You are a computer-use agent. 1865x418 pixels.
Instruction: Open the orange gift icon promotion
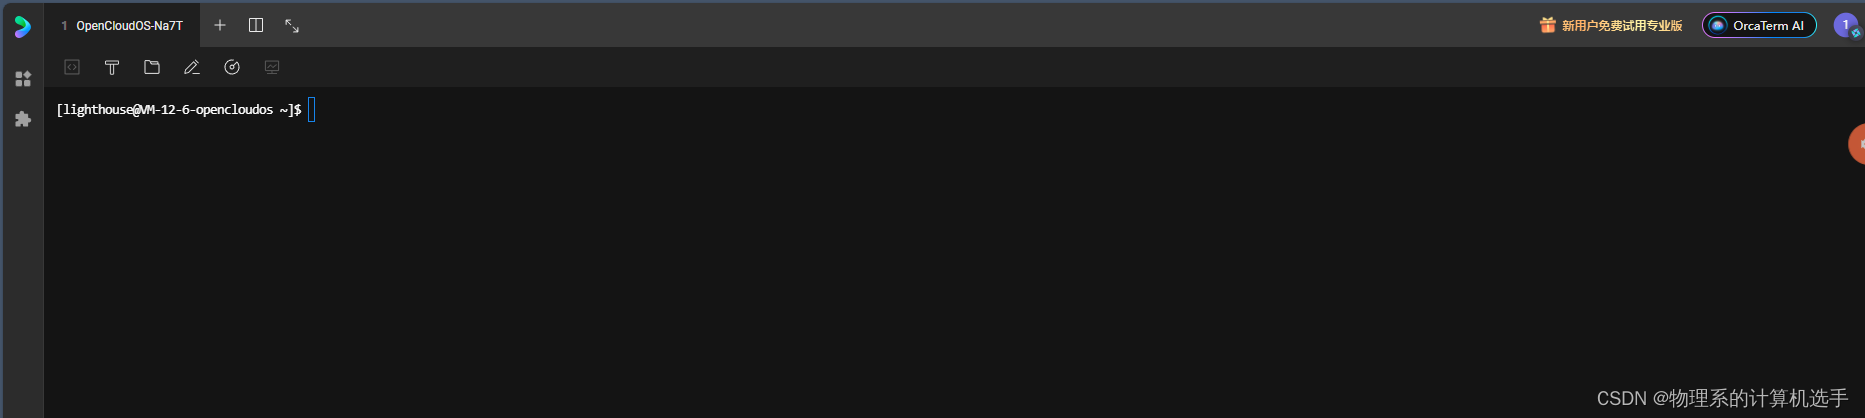point(1548,25)
